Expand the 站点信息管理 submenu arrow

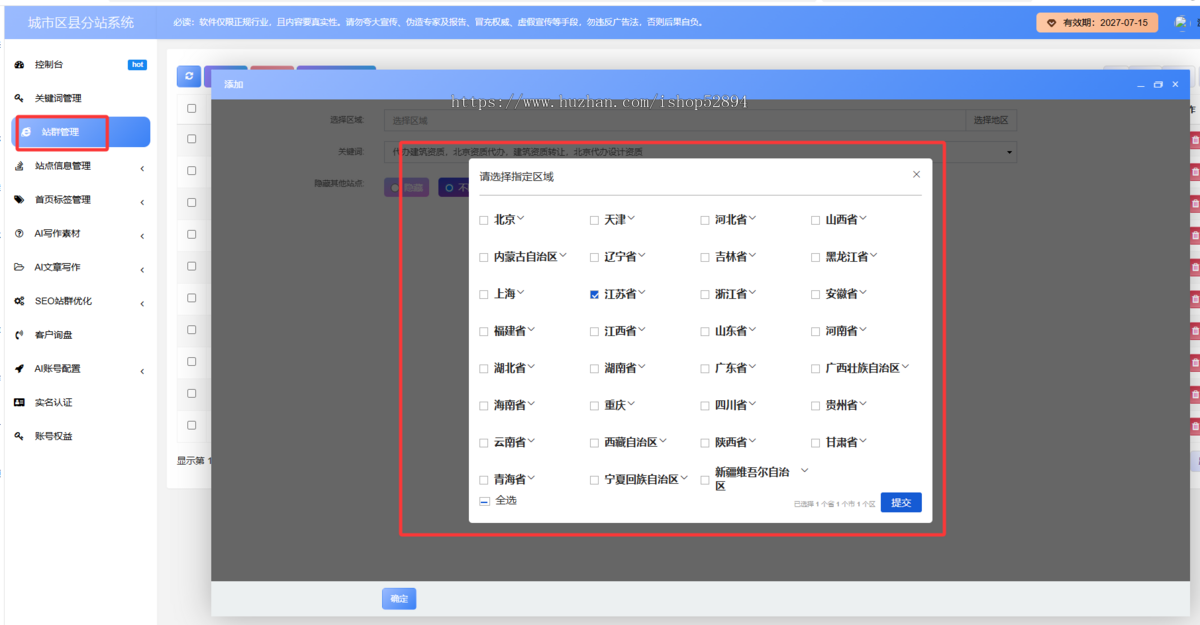point(142,167)
